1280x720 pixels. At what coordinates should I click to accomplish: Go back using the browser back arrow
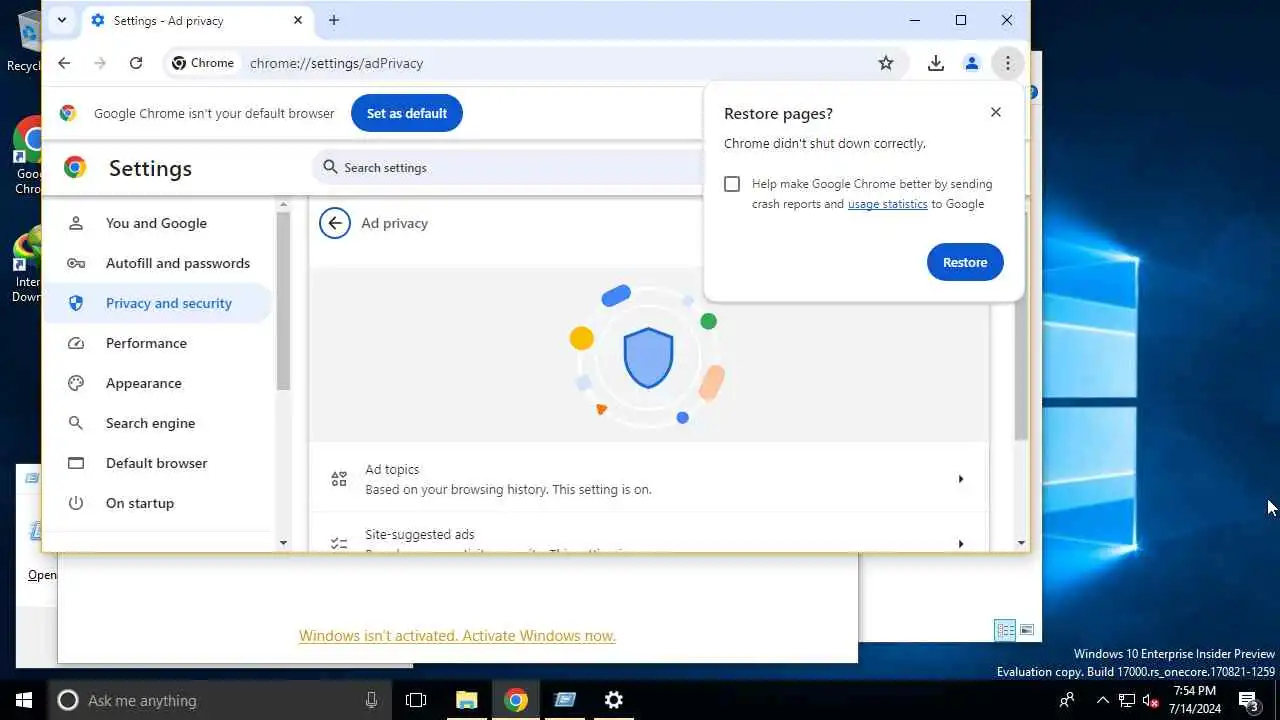tap(64, 63)
